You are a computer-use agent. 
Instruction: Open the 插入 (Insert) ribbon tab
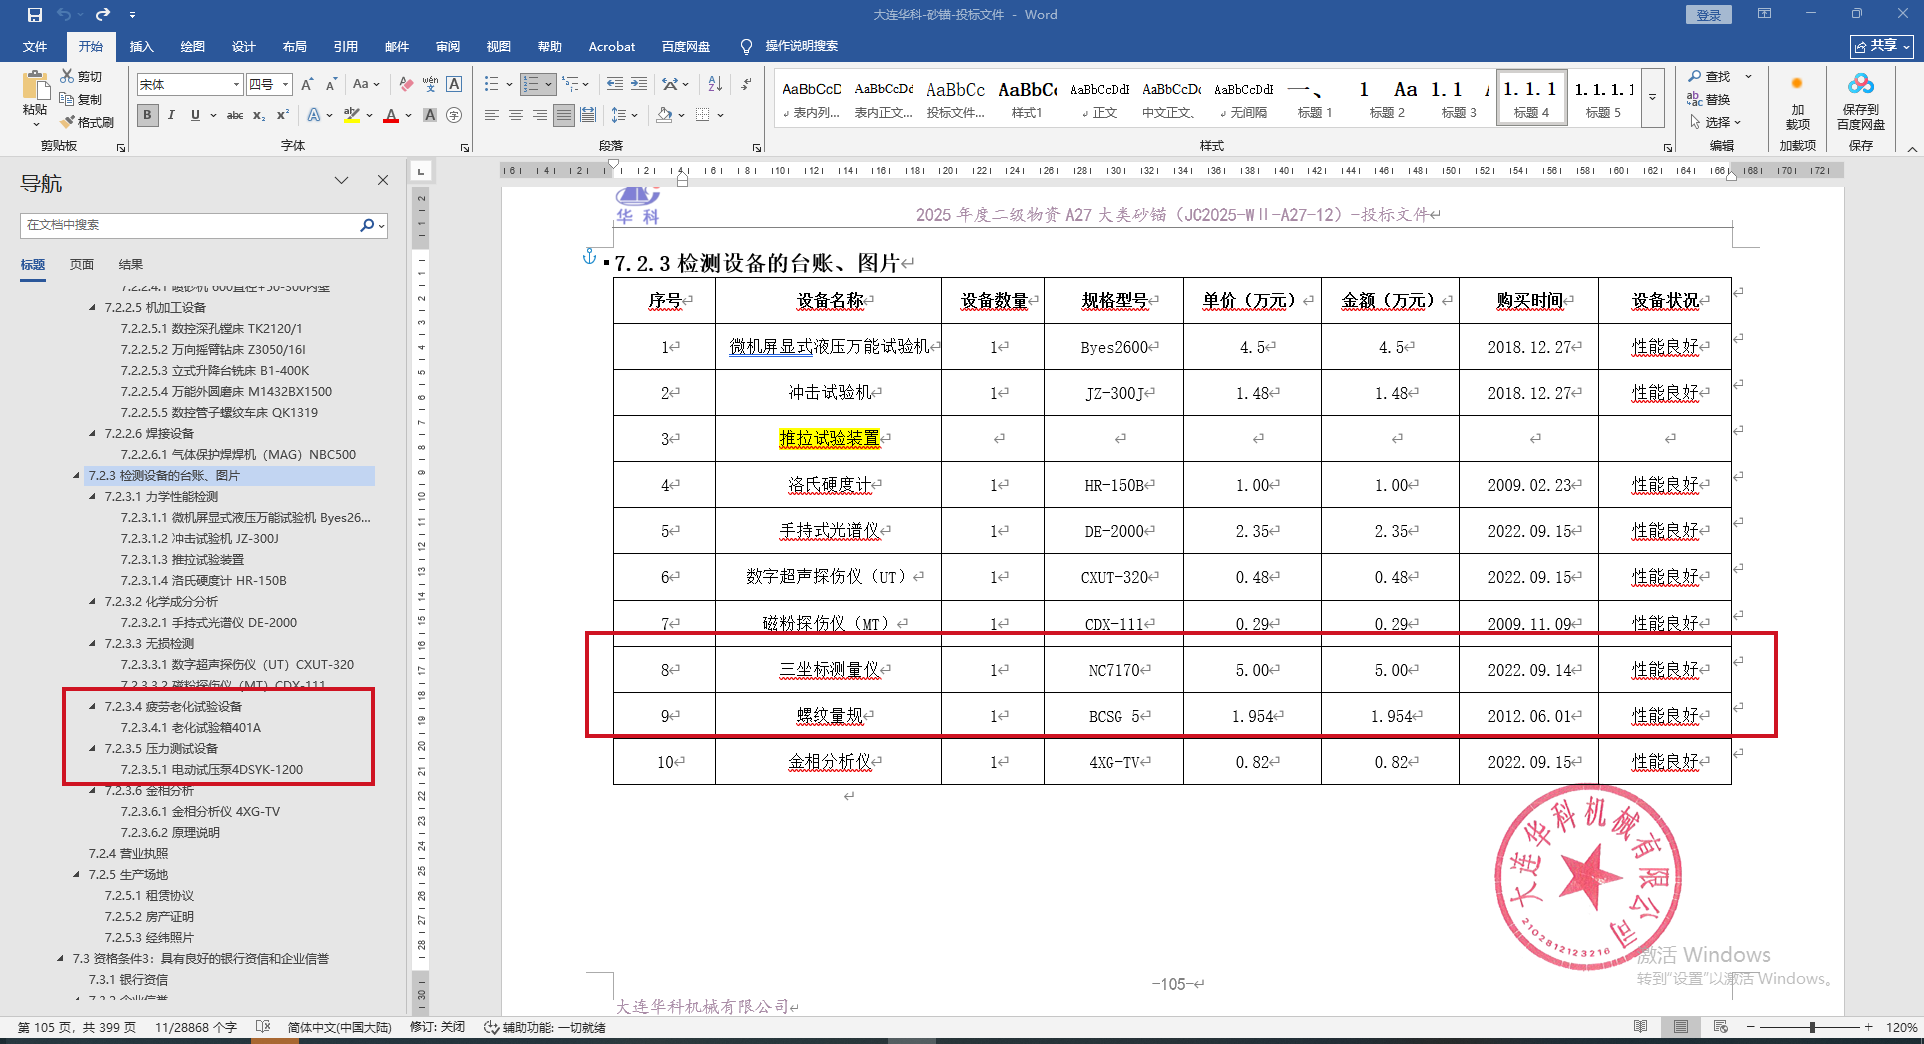(141, 46)
